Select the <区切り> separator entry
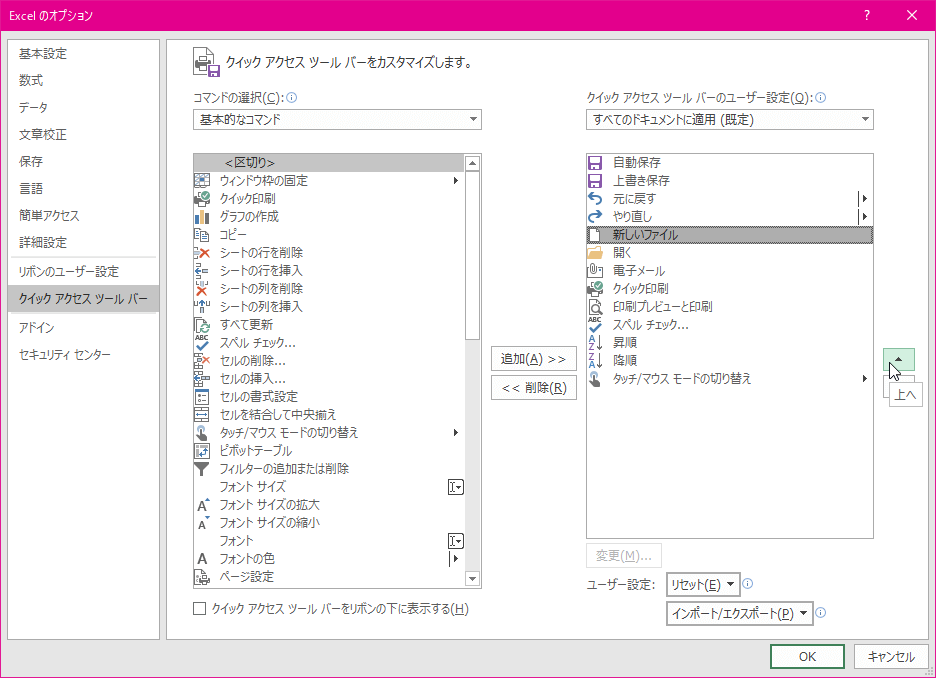Image resolution: width=936 pixels, height=678 pixels. click(x=329, y=162)
